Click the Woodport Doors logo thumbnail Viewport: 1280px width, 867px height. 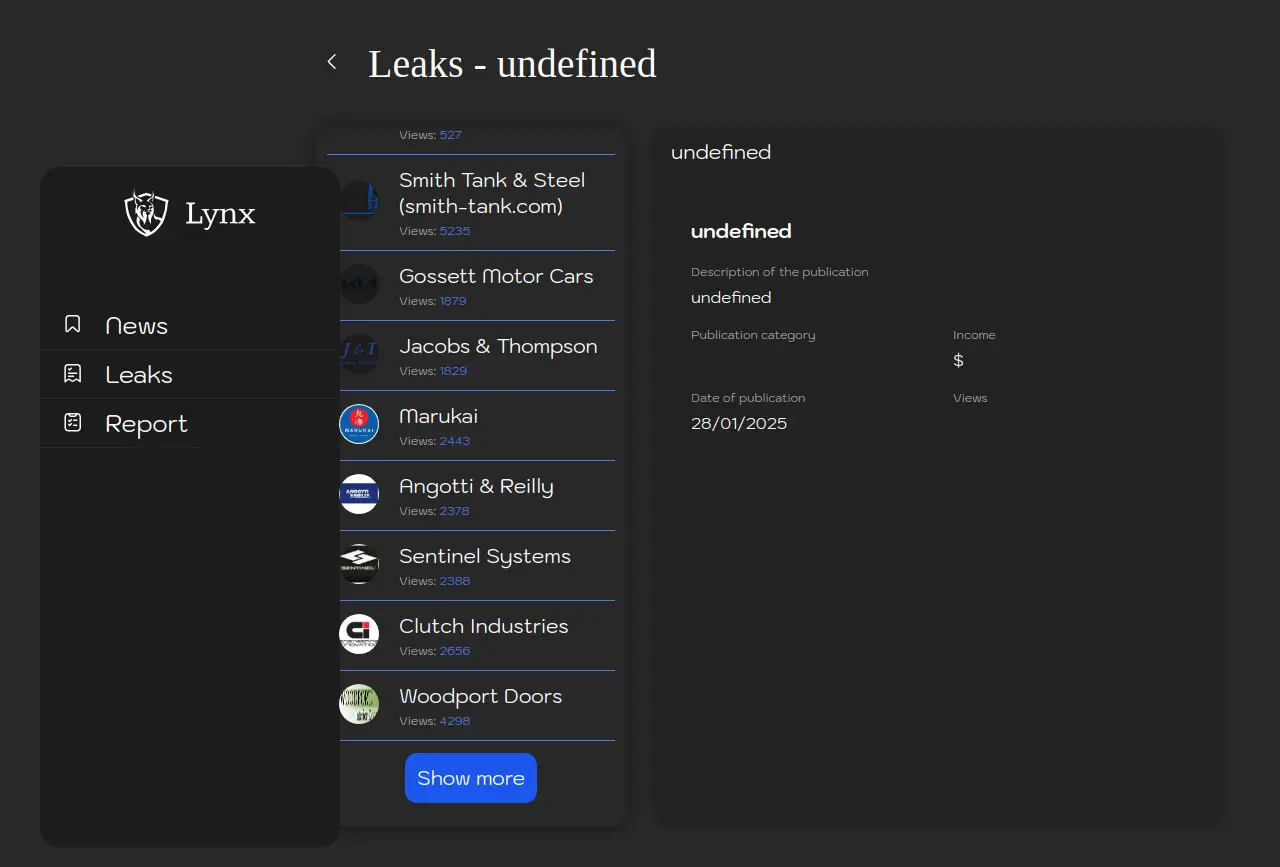(x=359, y=704)
